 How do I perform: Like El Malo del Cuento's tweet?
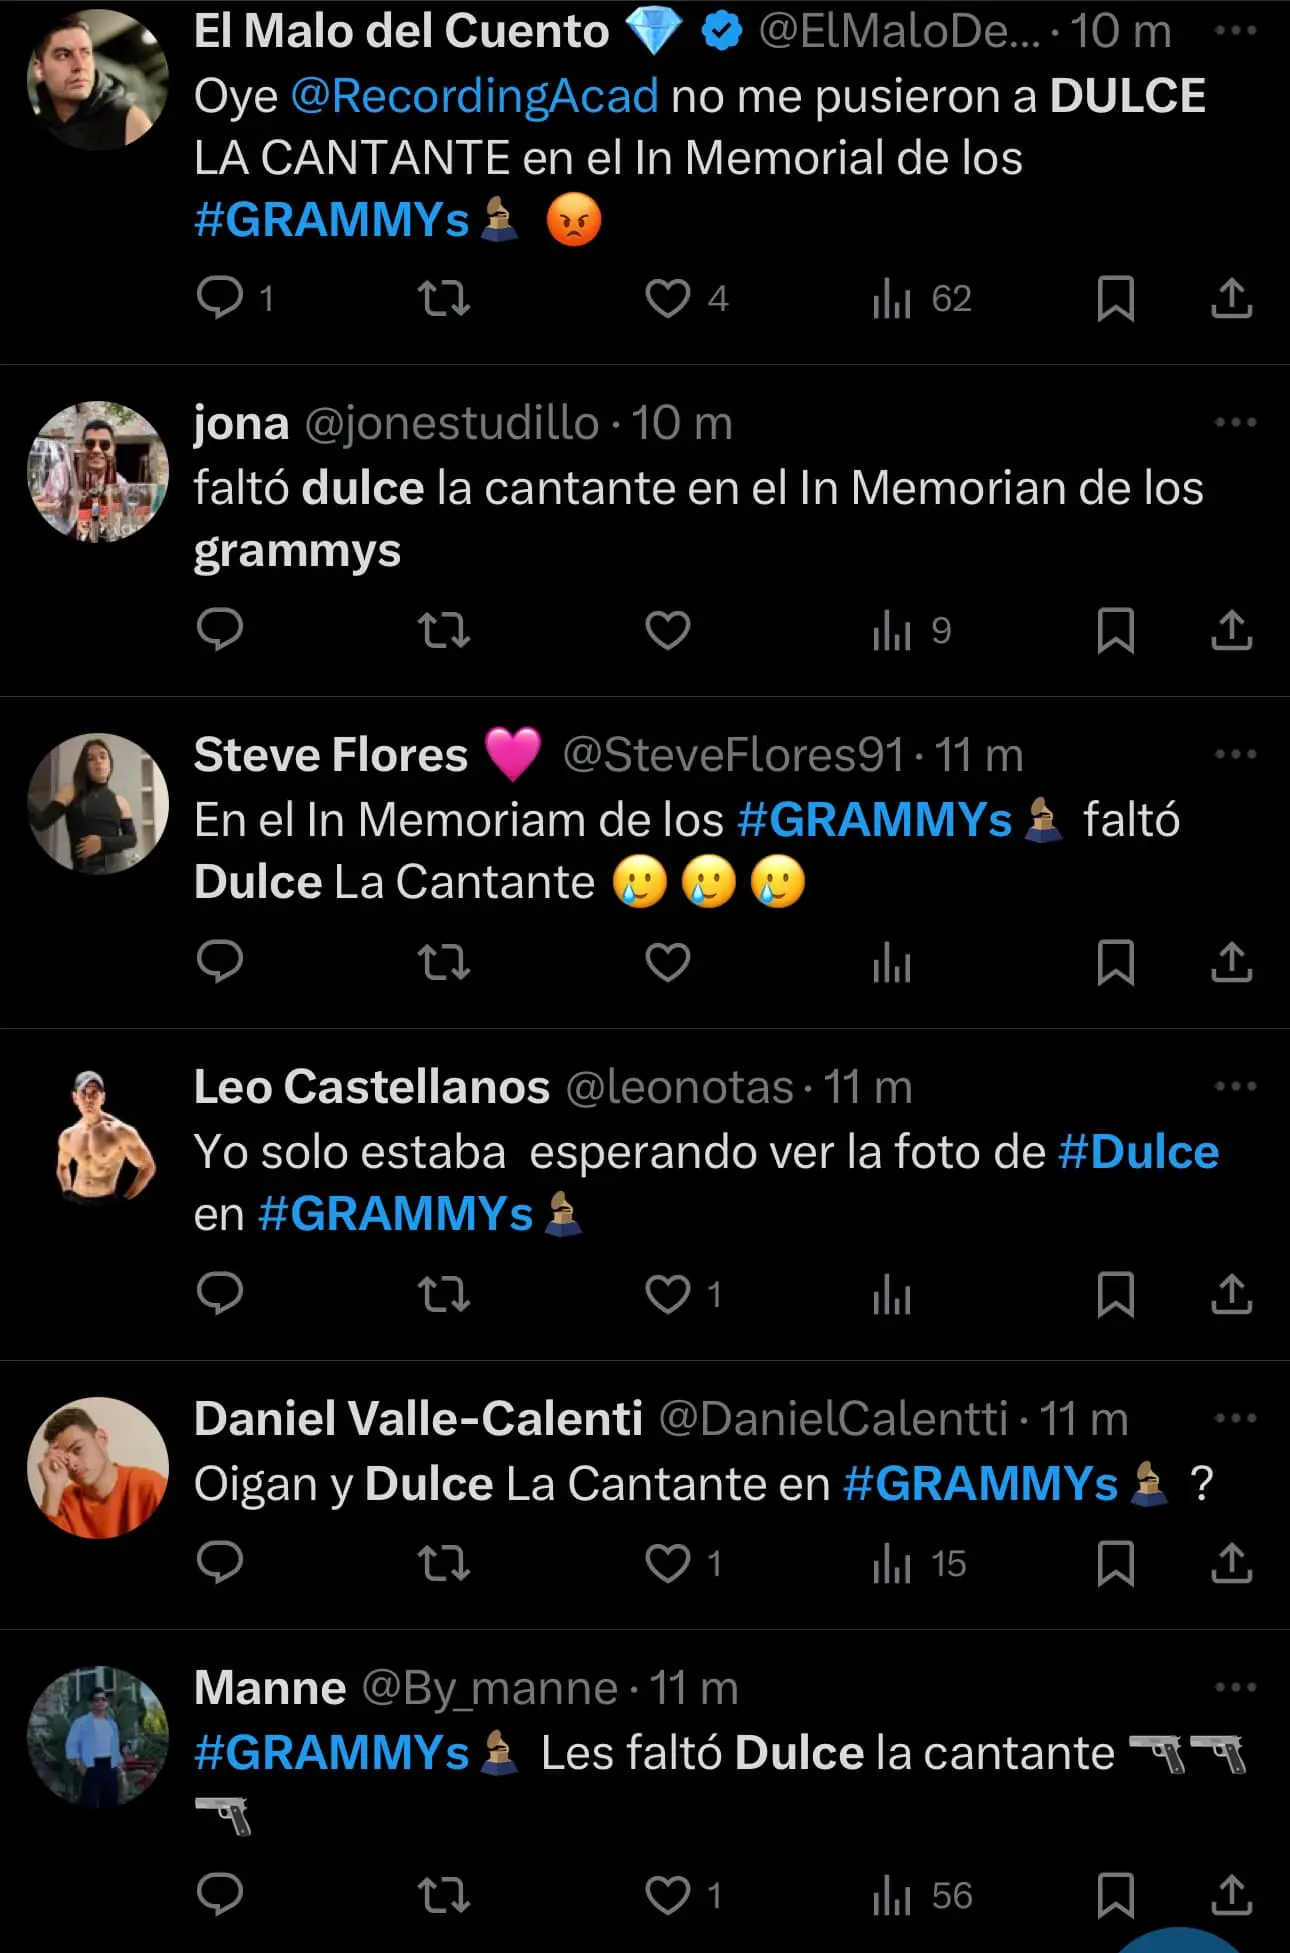(x=668, y=298)
